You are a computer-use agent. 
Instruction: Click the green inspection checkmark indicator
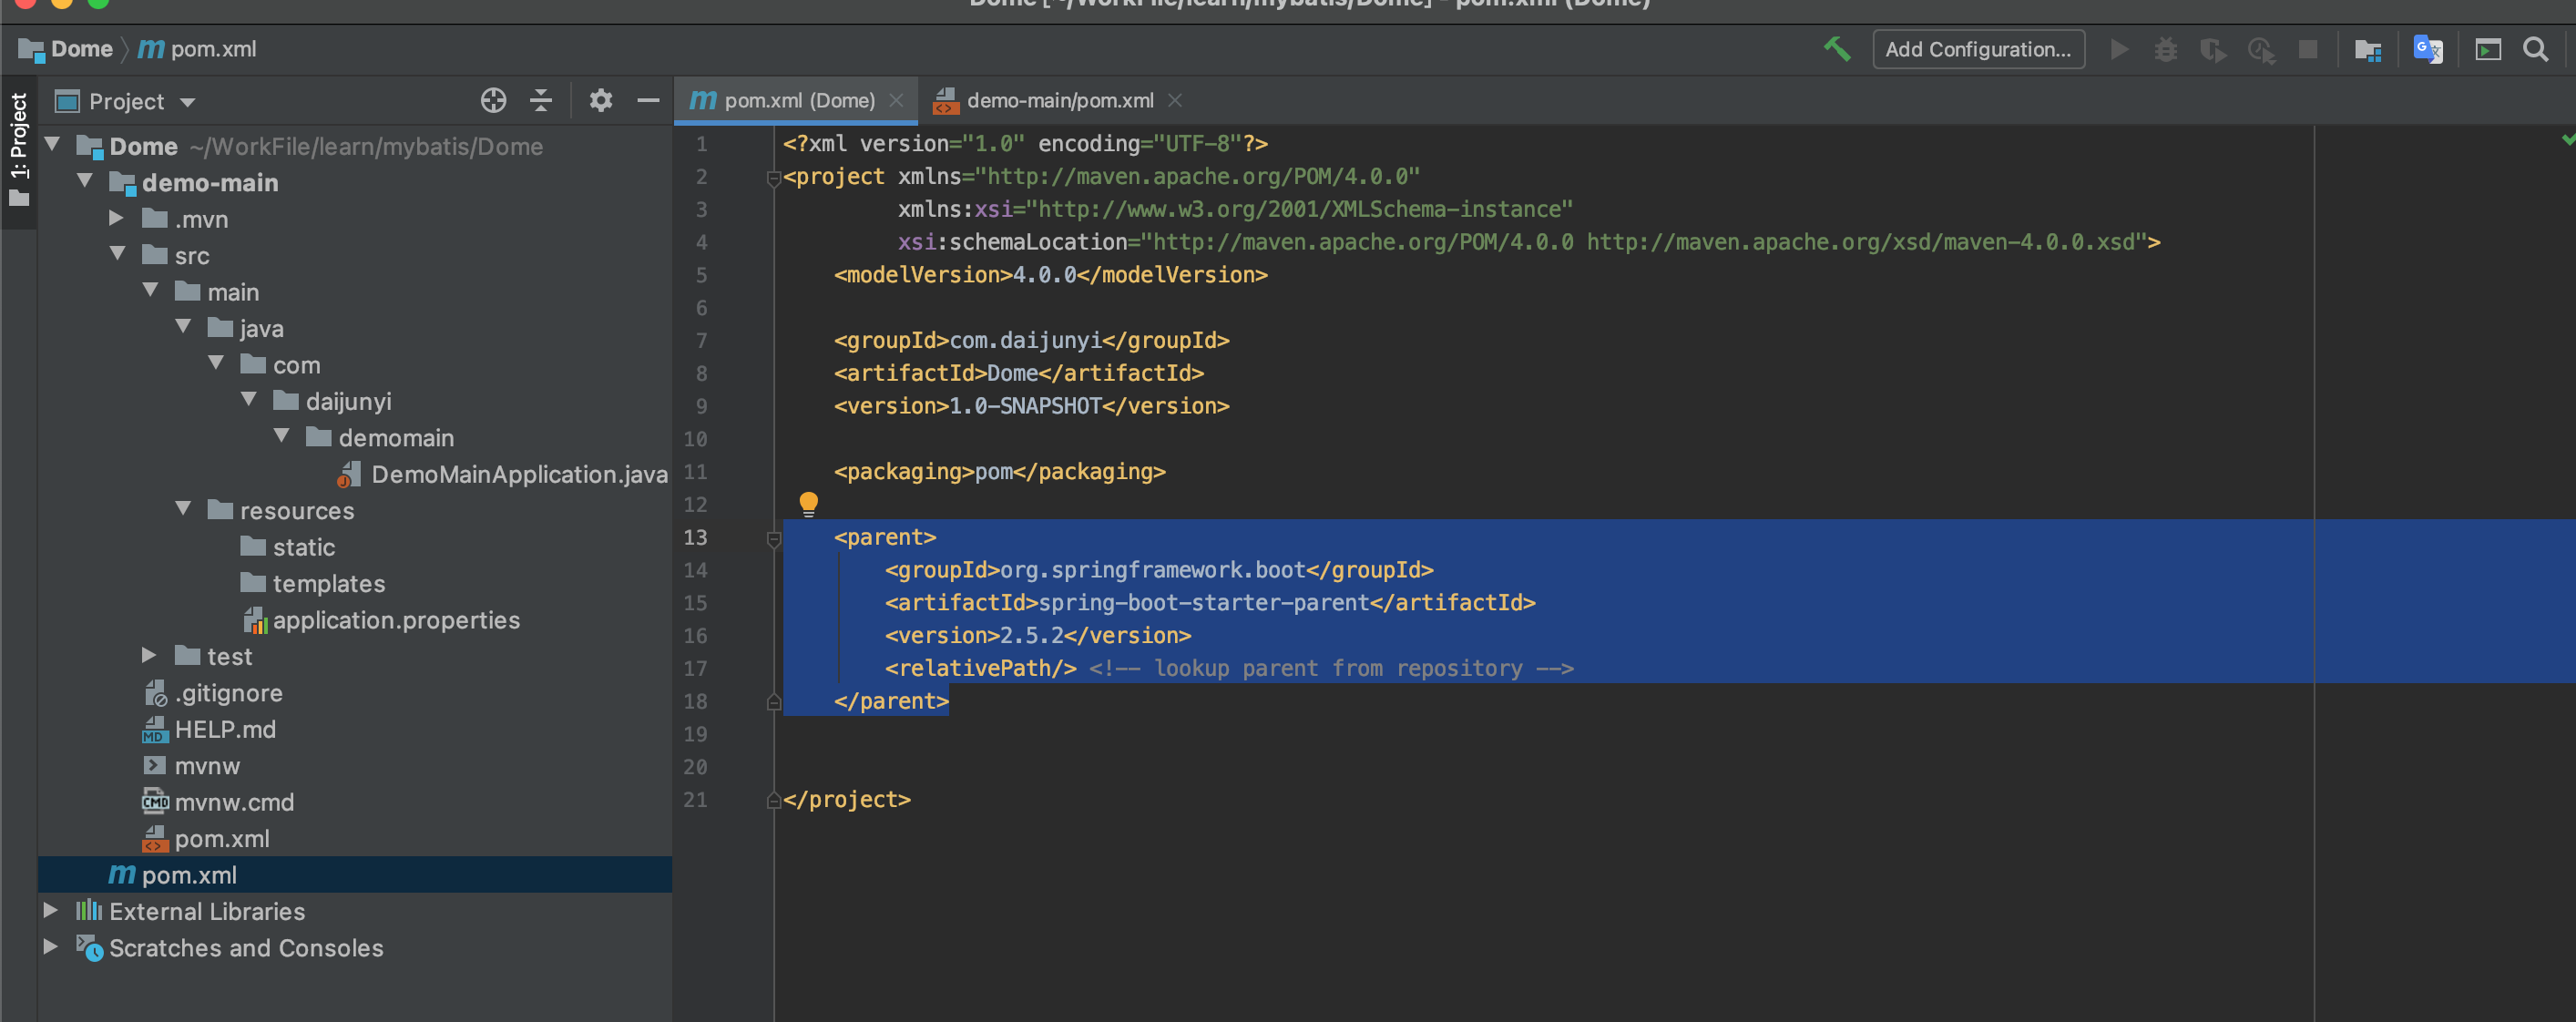pos(2567,140)
